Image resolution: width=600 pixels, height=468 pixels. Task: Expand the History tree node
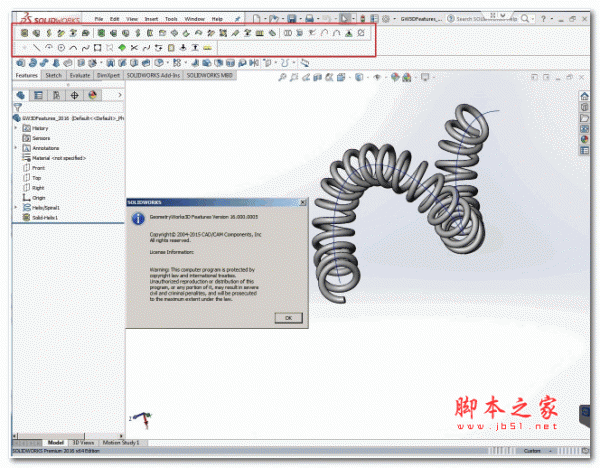16,128
